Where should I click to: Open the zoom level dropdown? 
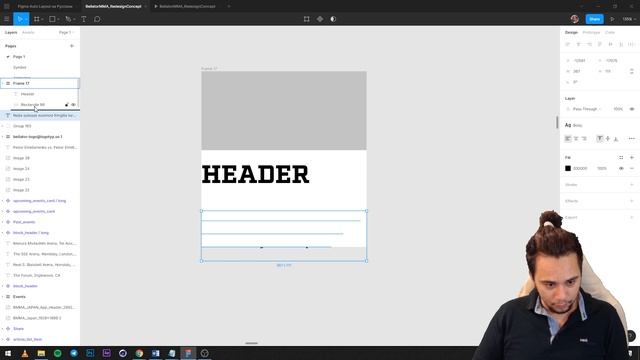(629, 19)
